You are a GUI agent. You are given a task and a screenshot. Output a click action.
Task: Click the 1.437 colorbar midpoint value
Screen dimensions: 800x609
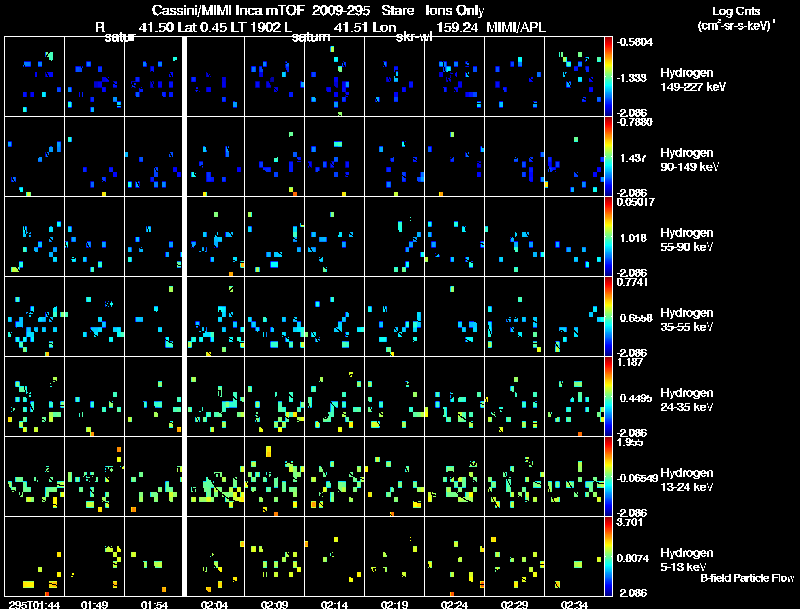point(633,158)
